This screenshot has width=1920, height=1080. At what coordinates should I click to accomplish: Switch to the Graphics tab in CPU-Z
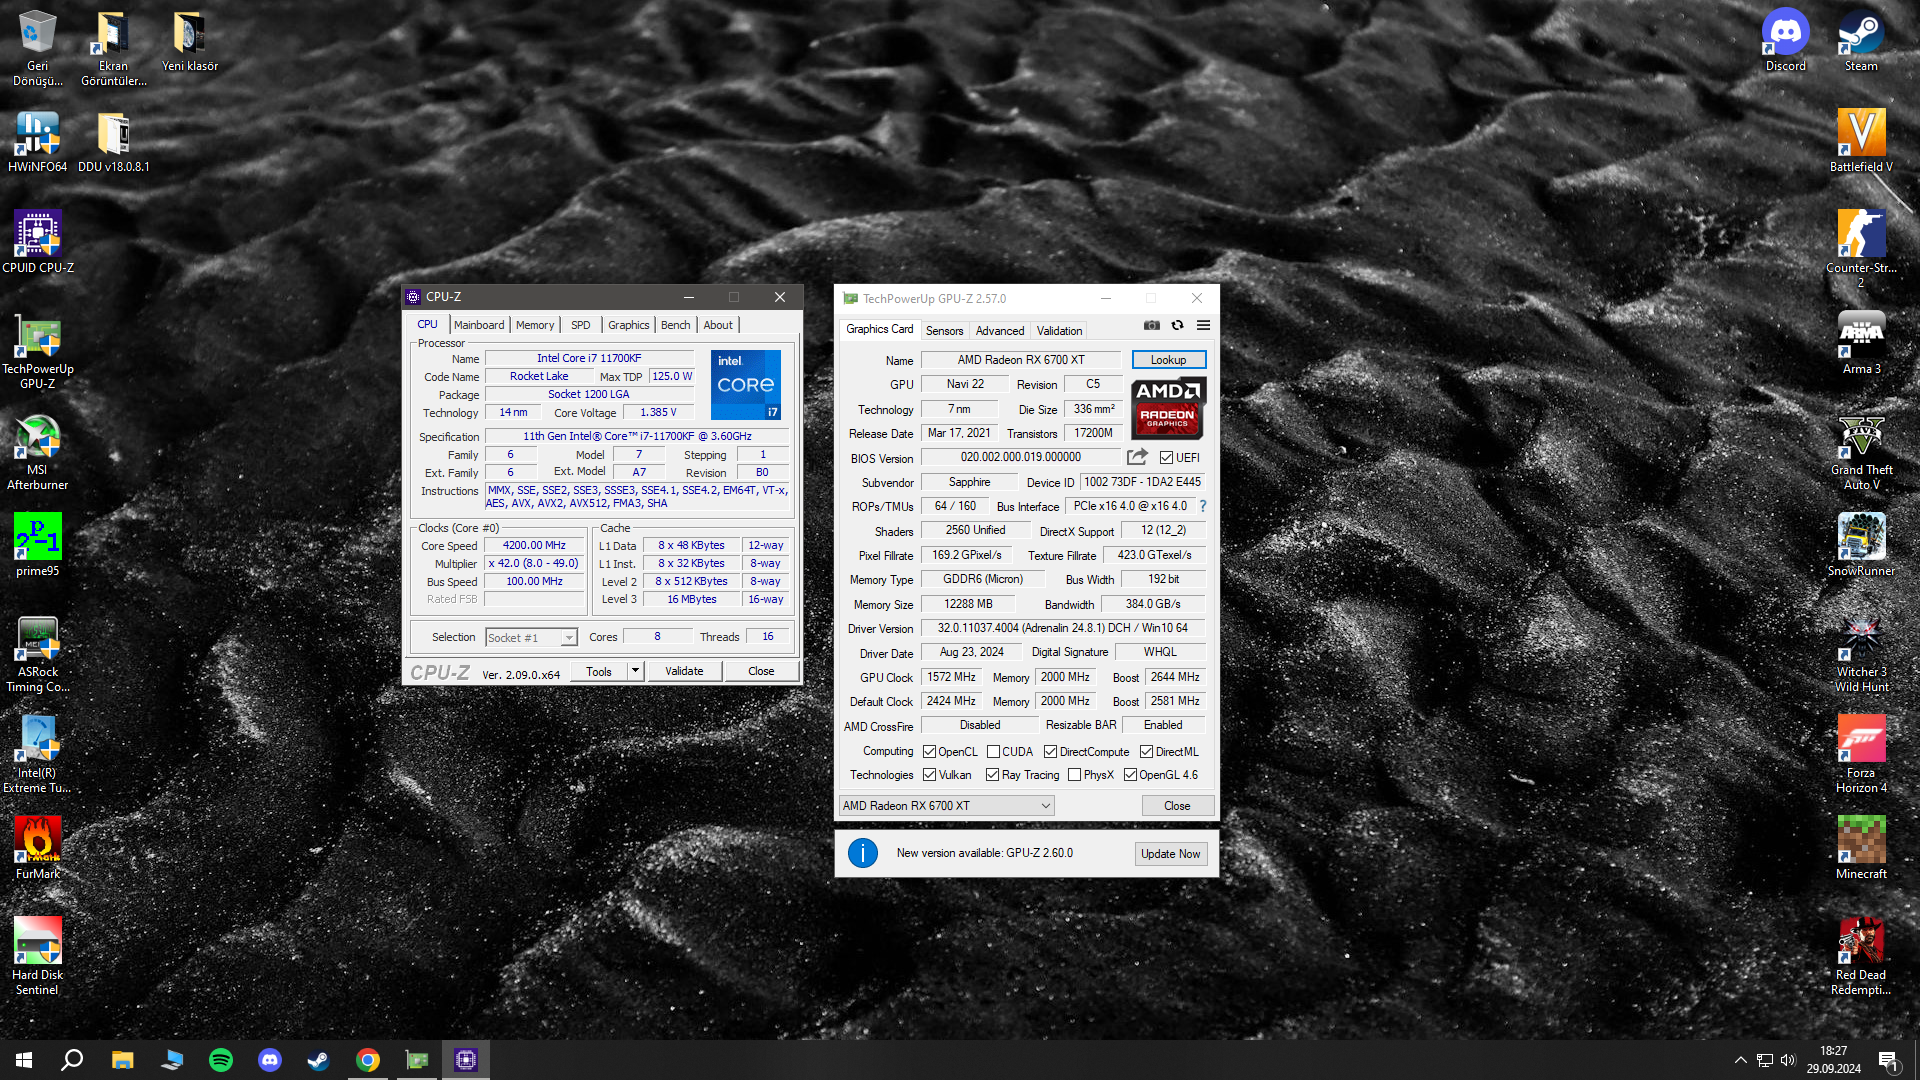(x=629, y=325)
